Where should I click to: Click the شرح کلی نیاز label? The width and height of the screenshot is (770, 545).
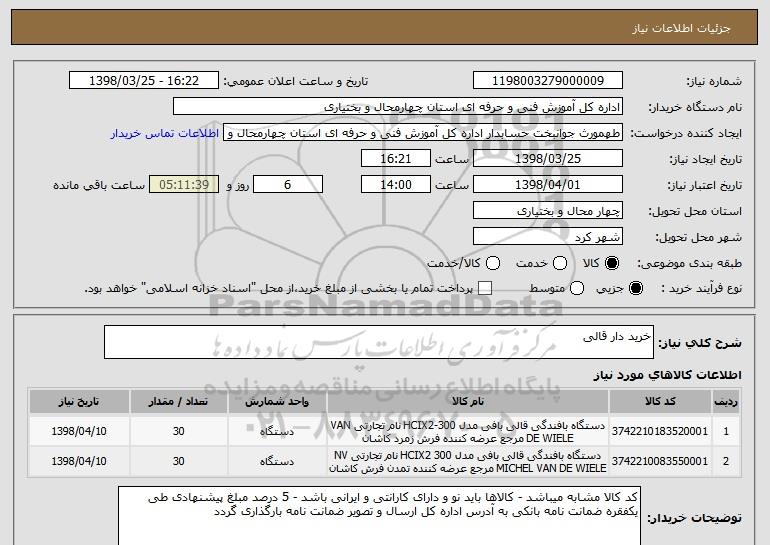[x=700, y=343]
